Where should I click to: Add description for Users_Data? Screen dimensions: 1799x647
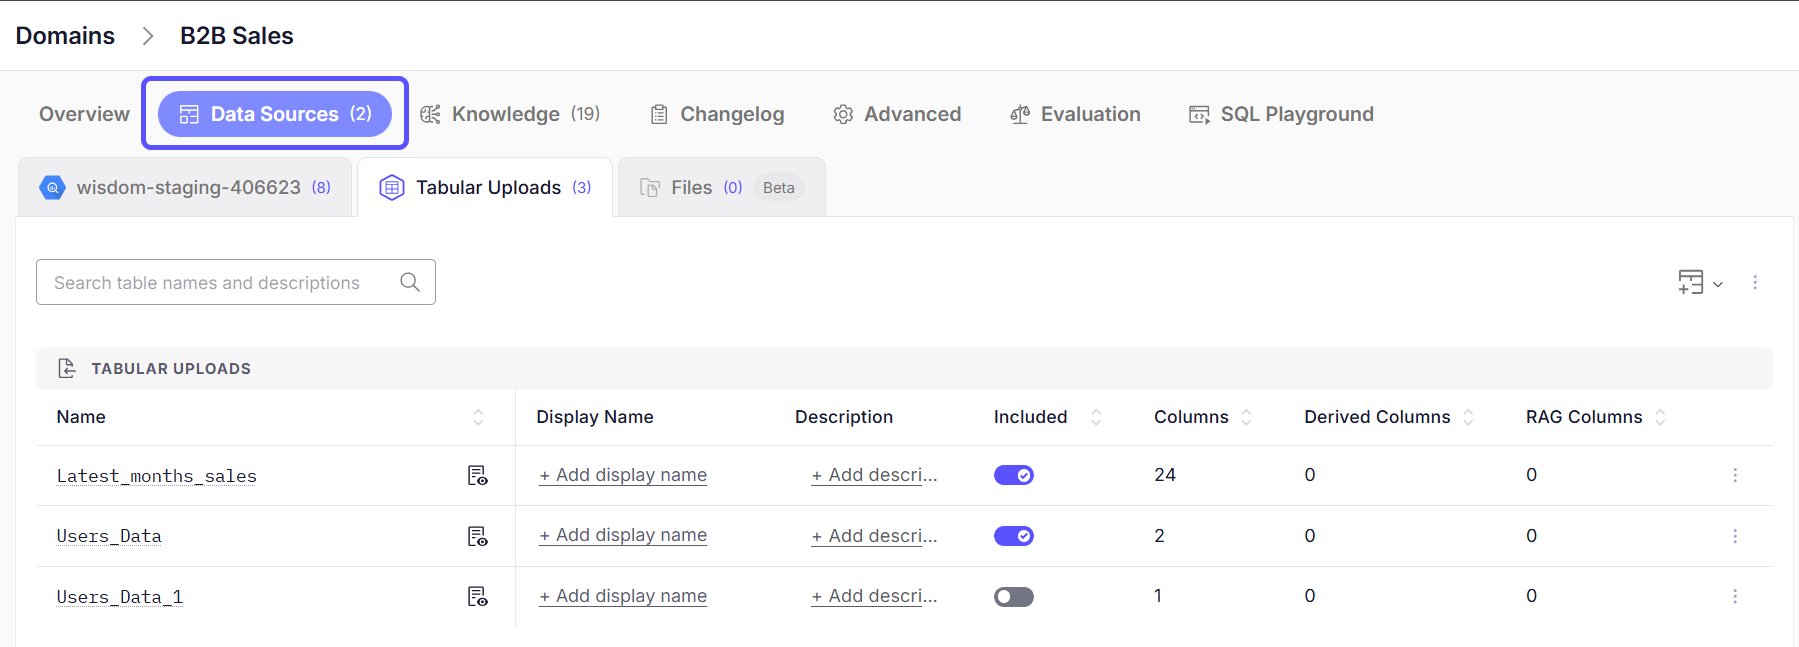[x=874, y=535]
